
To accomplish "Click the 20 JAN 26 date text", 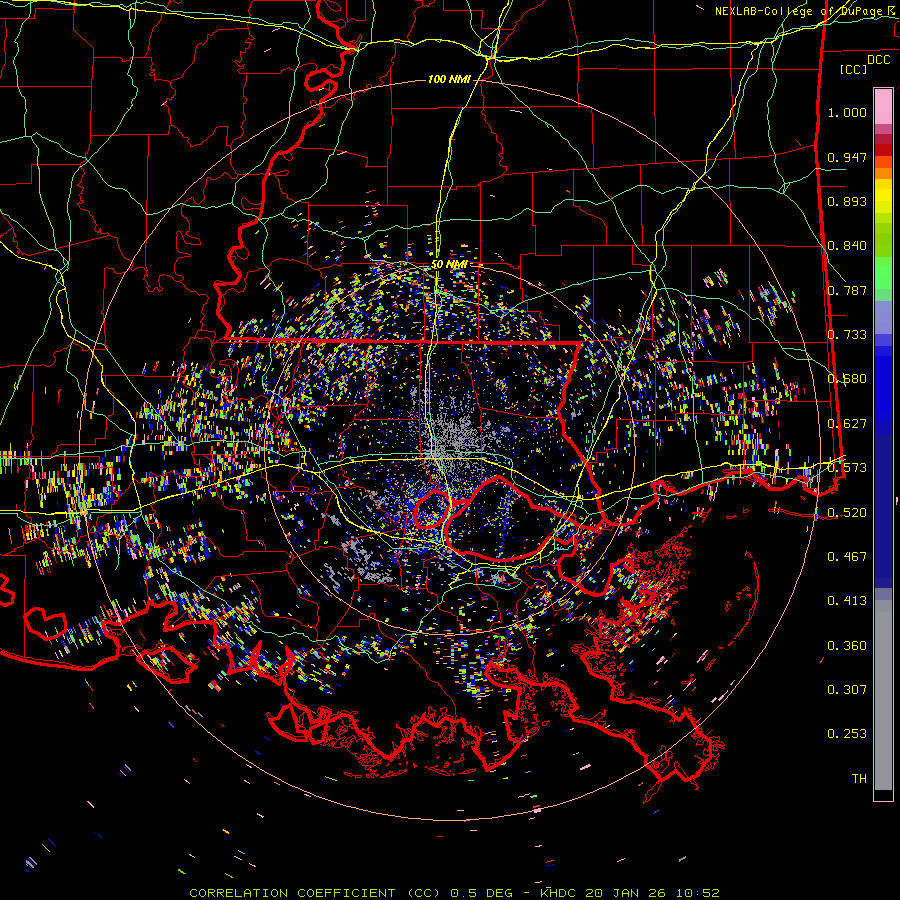I will 627,893.
